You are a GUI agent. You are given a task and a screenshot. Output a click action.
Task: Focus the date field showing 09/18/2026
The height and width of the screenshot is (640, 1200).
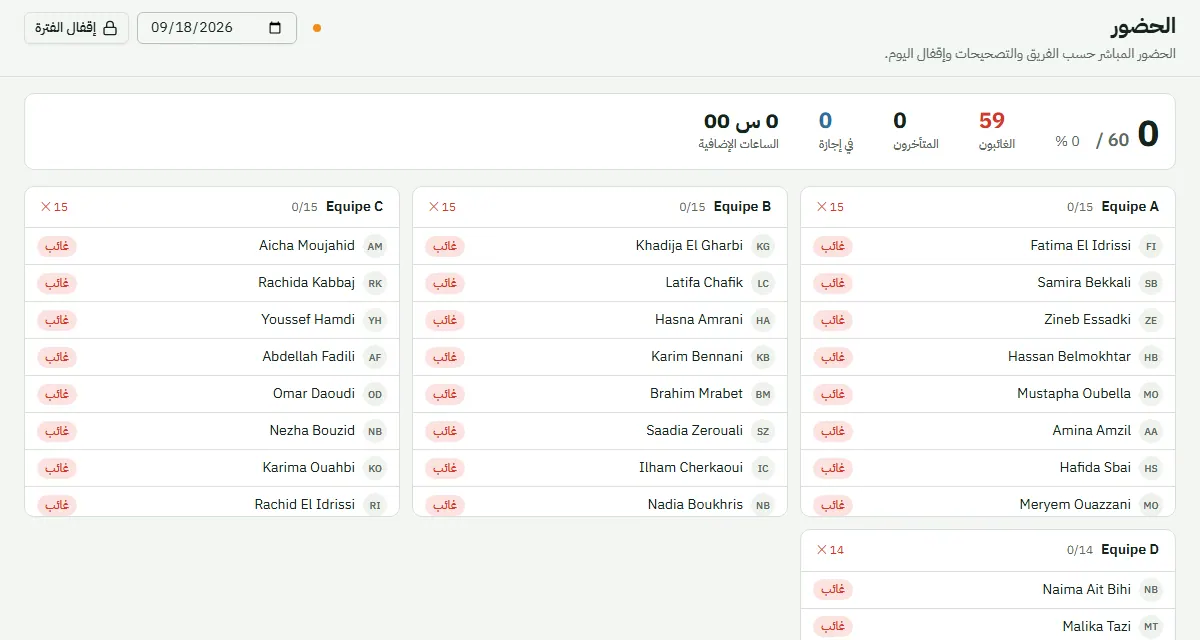(x=217, y=28)
